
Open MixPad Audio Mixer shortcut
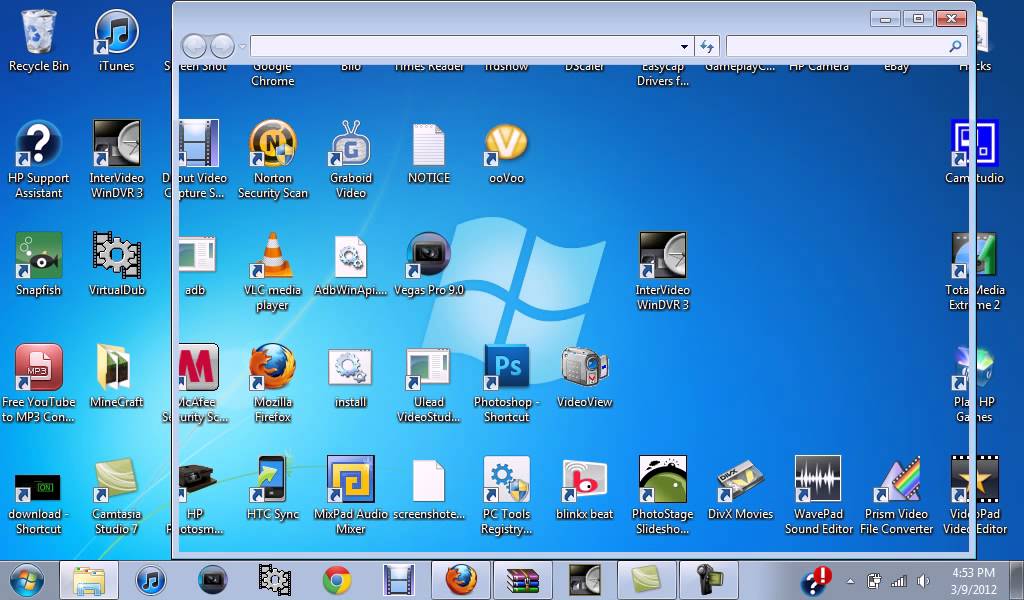point(351,496)
